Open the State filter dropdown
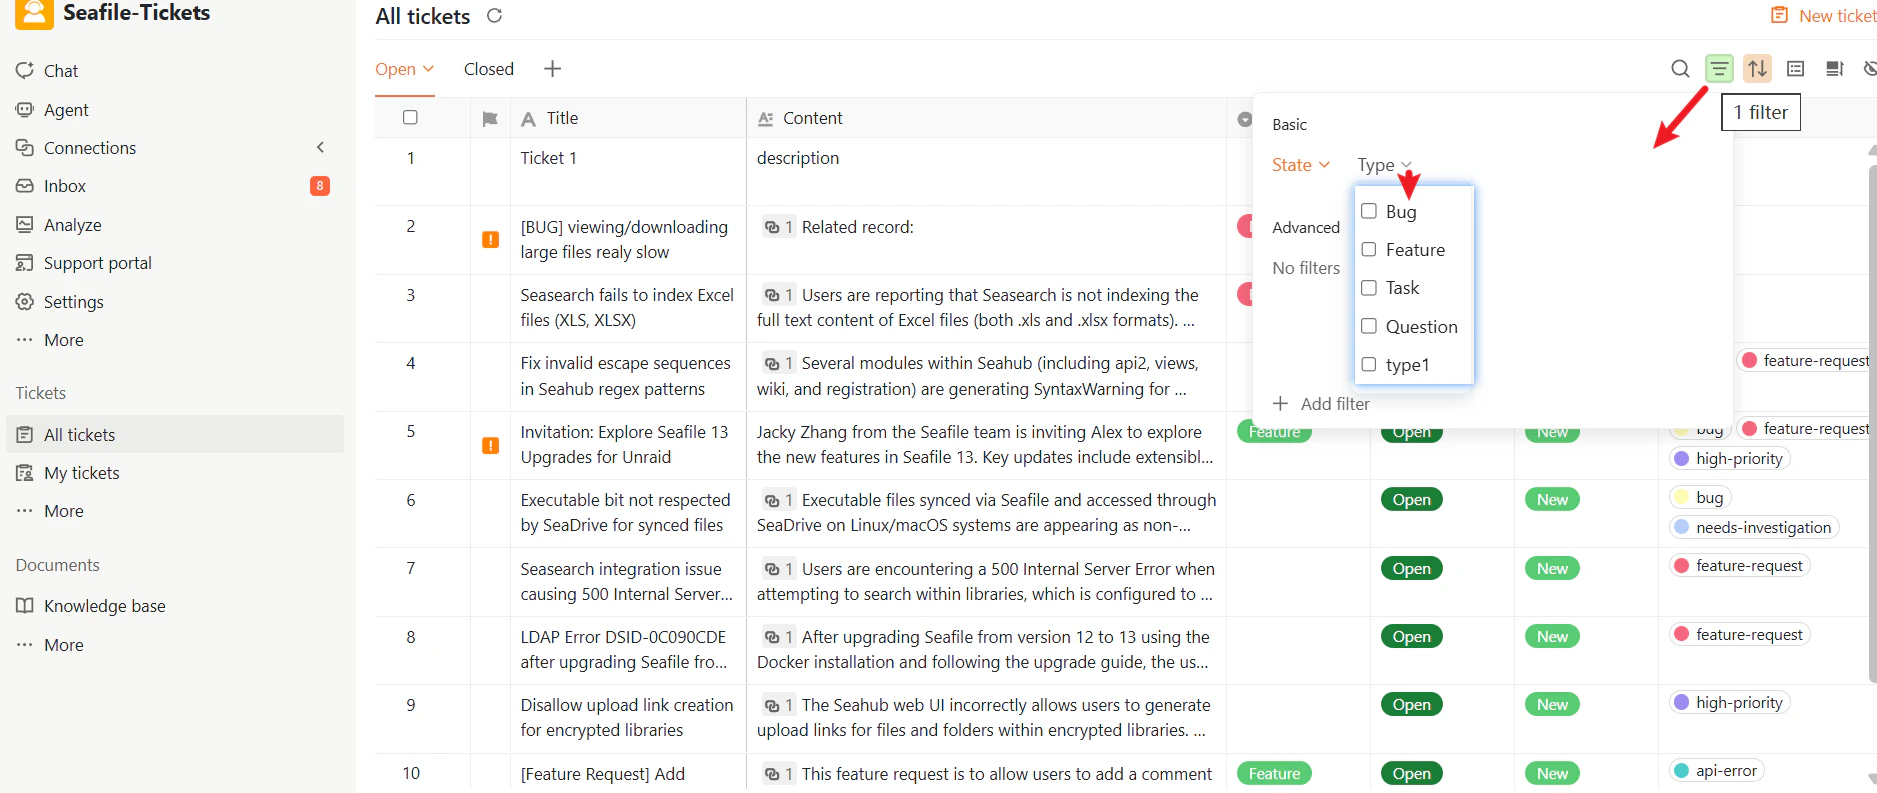1877x793 pixels. coord(1301,165)
